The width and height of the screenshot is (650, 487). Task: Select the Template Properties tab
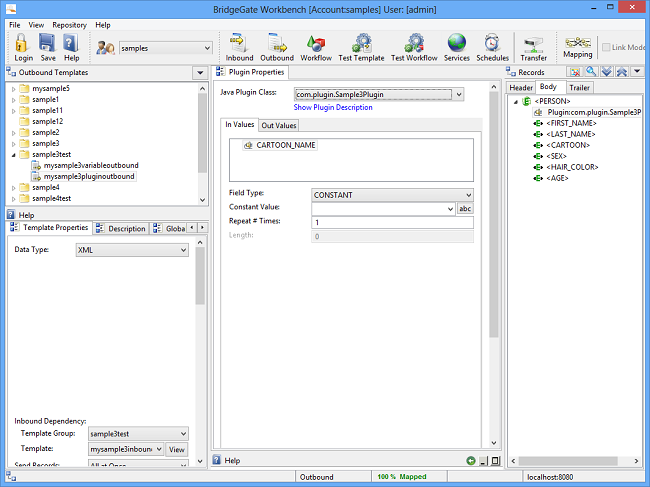(x=49, y=227)
